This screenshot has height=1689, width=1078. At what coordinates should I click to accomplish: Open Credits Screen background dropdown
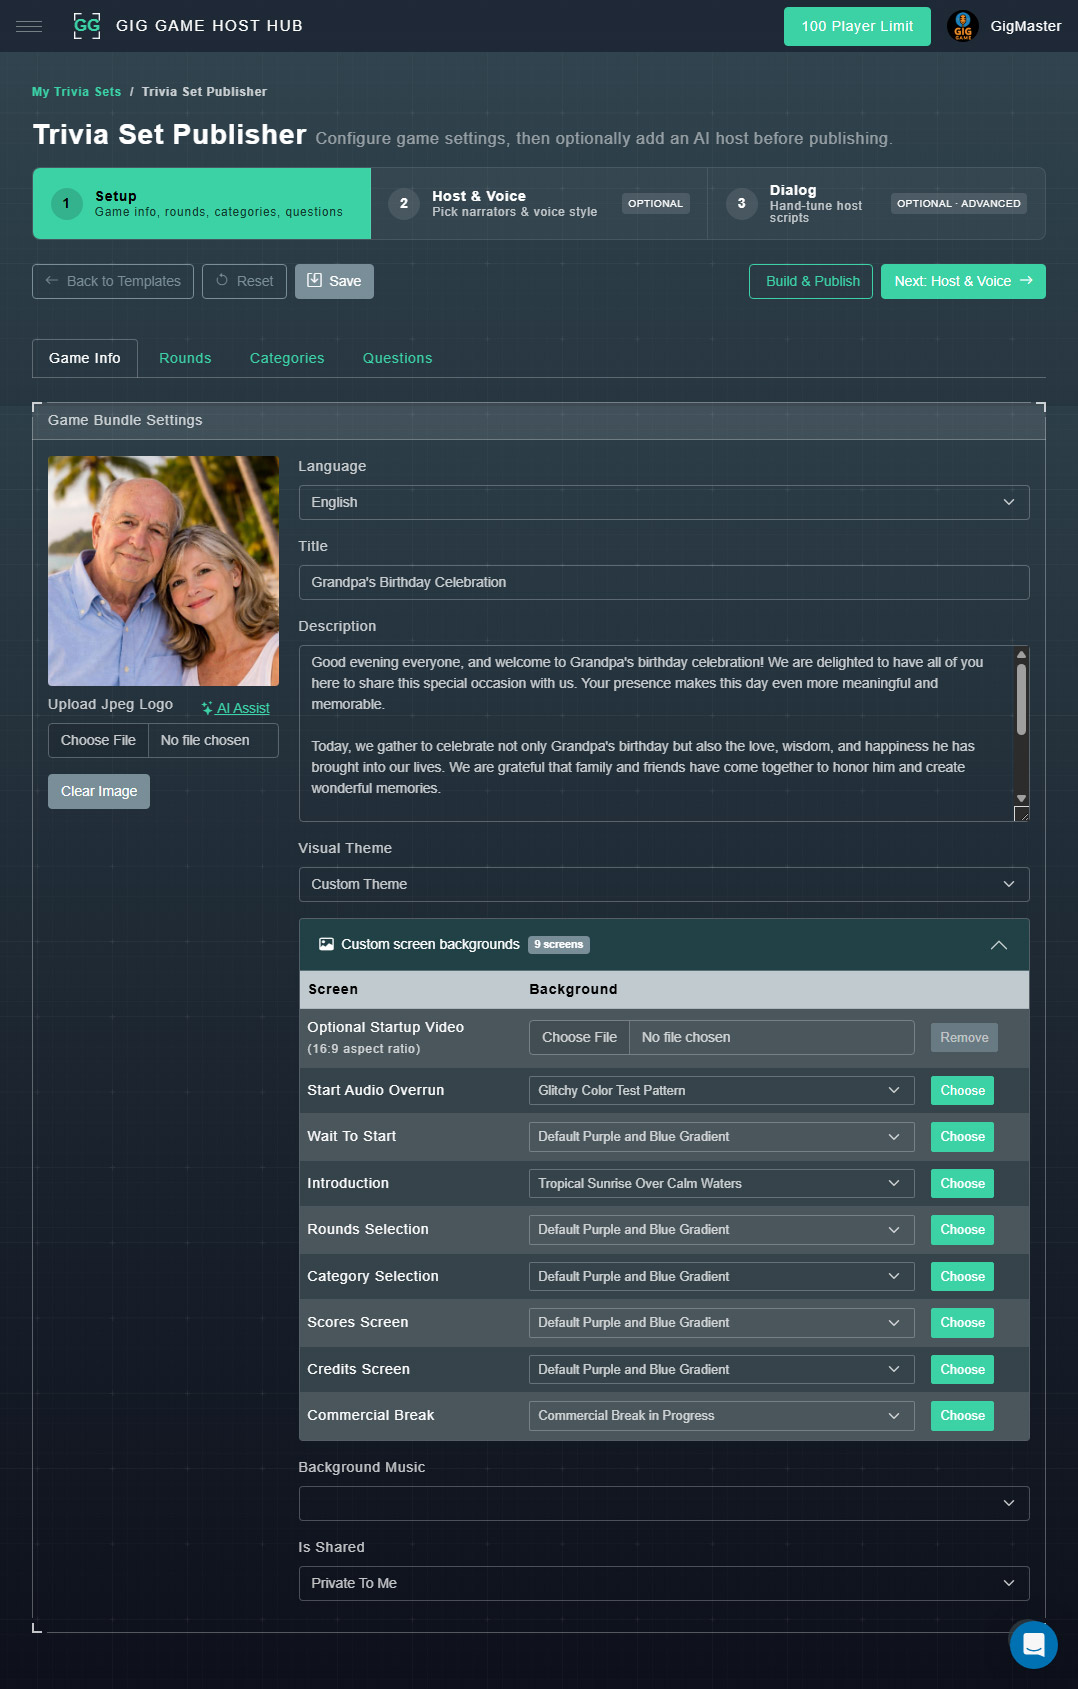[721, 1369]
